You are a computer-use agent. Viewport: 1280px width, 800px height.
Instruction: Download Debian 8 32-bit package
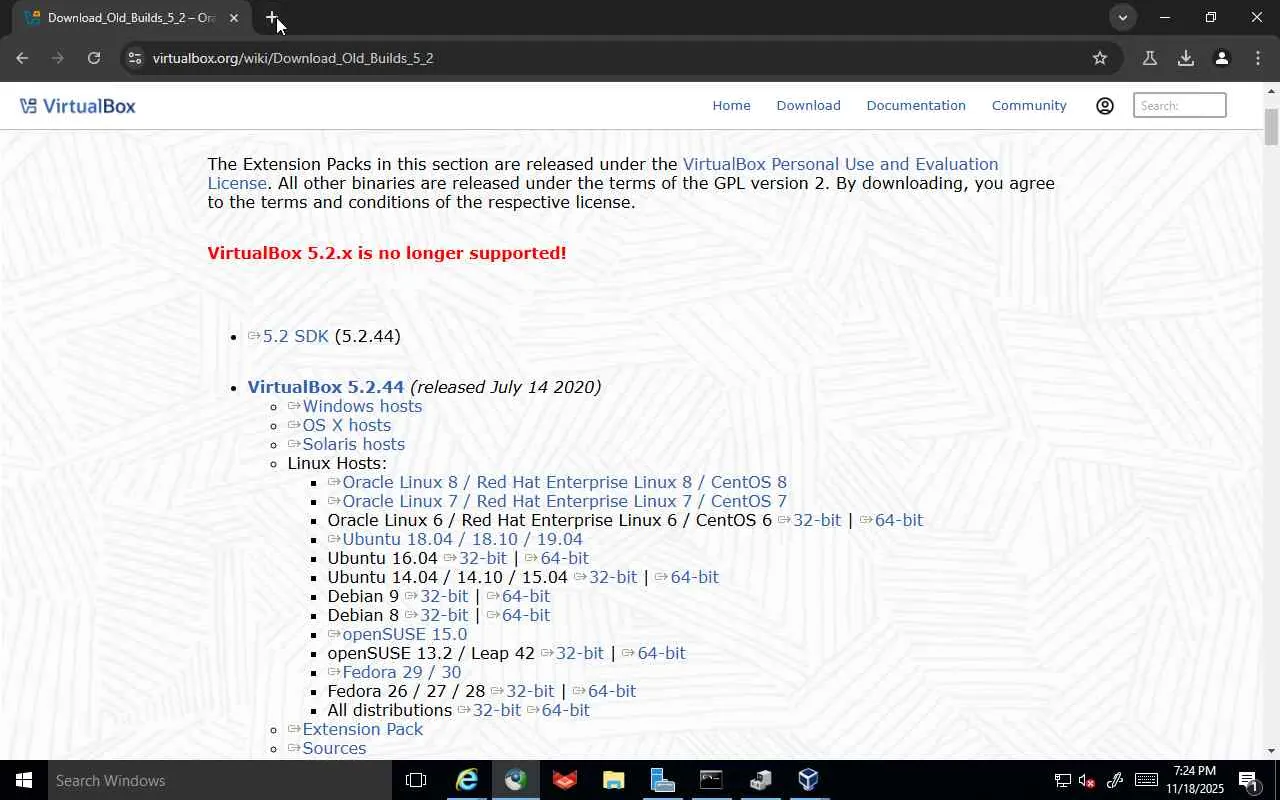(x=436, y=615)
